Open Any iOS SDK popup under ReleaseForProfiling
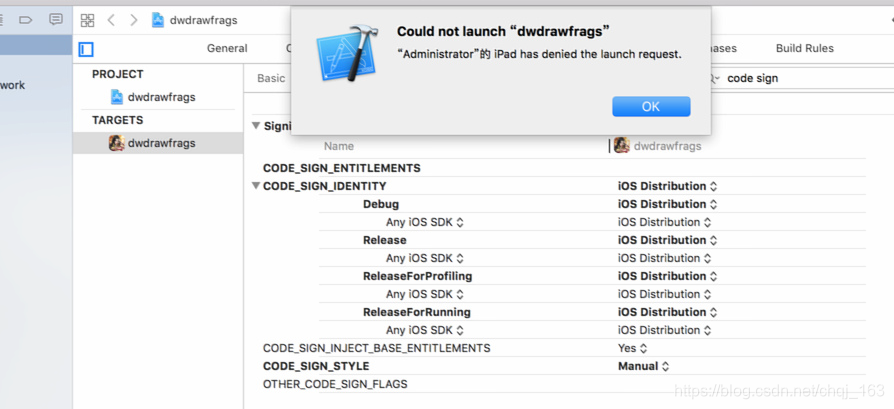 [425, 294]
